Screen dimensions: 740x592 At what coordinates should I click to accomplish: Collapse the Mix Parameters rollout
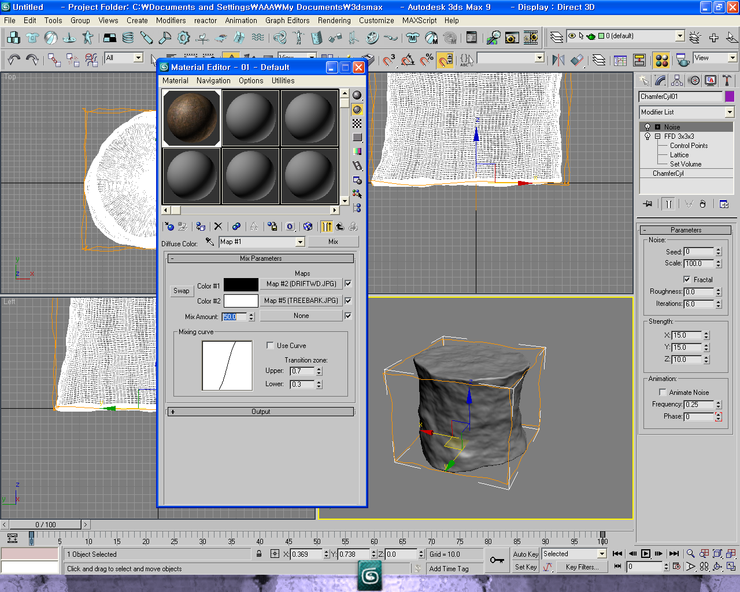[261, 258]
